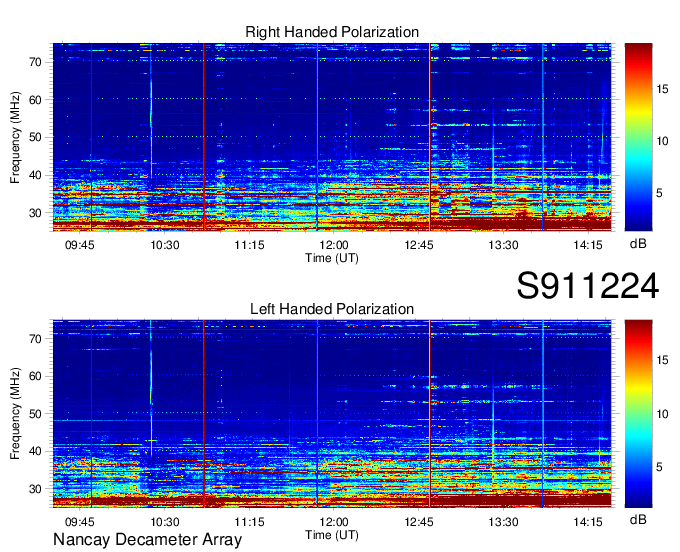Click the S911224 identifier label
Viewport: 680px width, 552px height.
tap(588, 285)
